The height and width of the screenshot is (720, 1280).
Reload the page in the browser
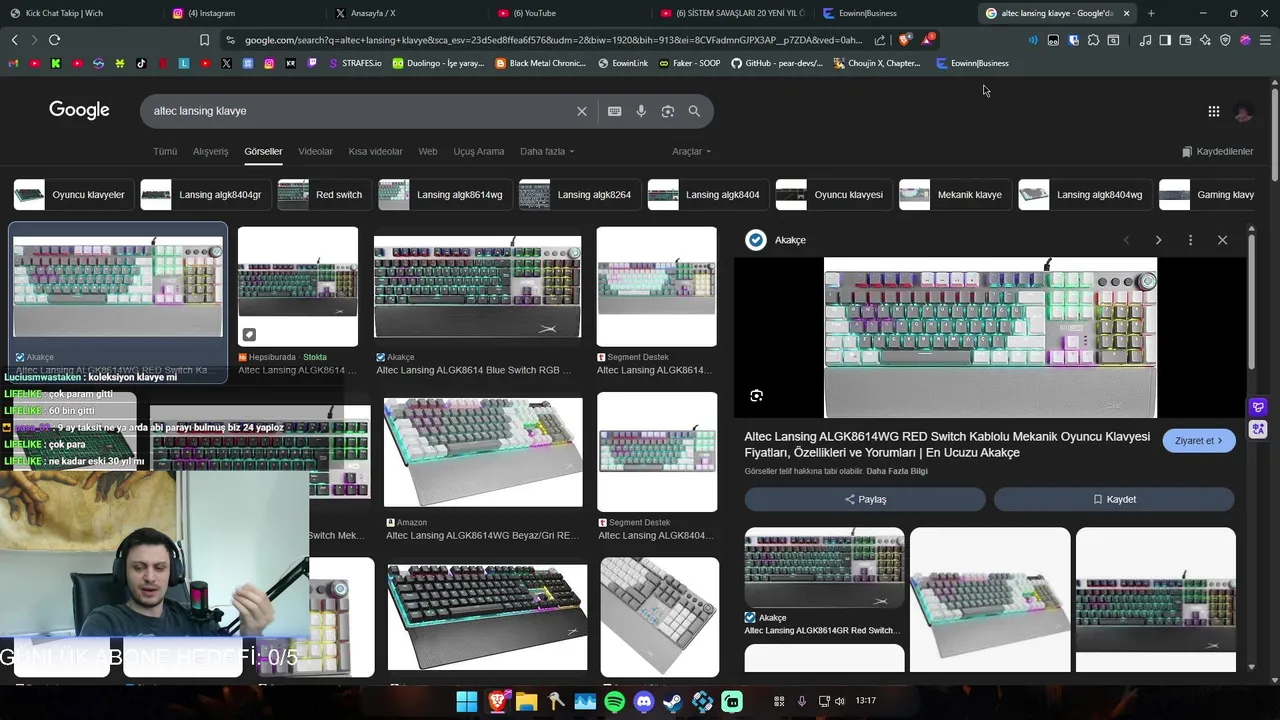54,40
